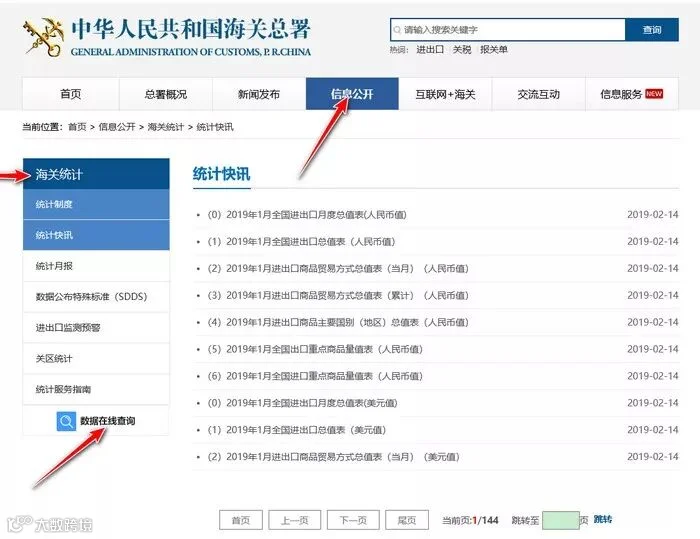Open 2019年1月全国进出口月度总值表(人民币值) link
The width and height of the screenshot is (700, 539).
(x=316, y=215)
